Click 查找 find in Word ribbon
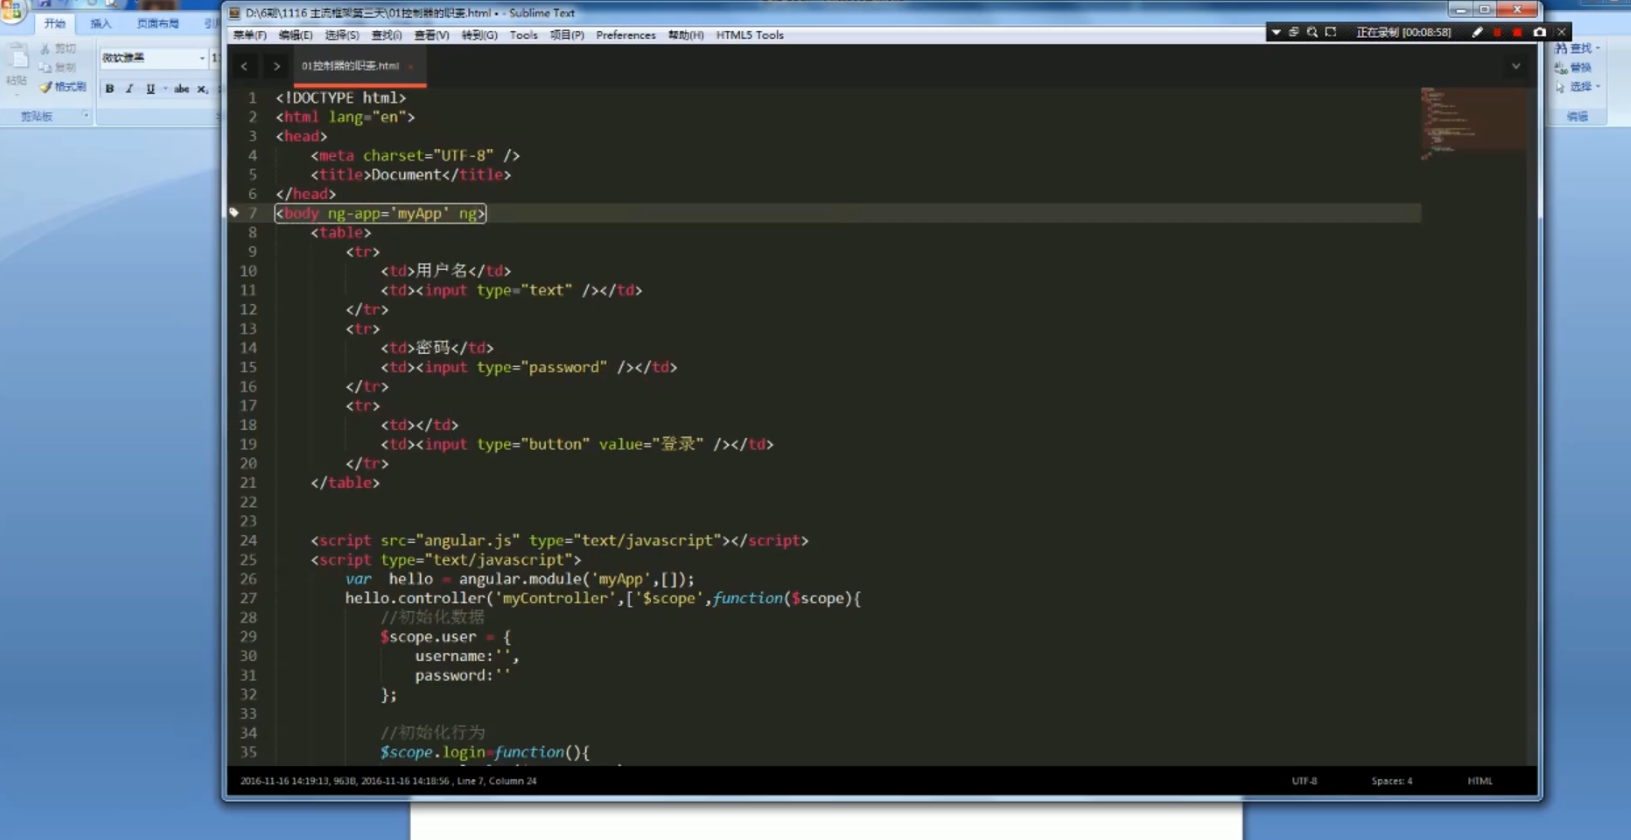Viewport: 1631px width, 840px height. [1579, 48]
